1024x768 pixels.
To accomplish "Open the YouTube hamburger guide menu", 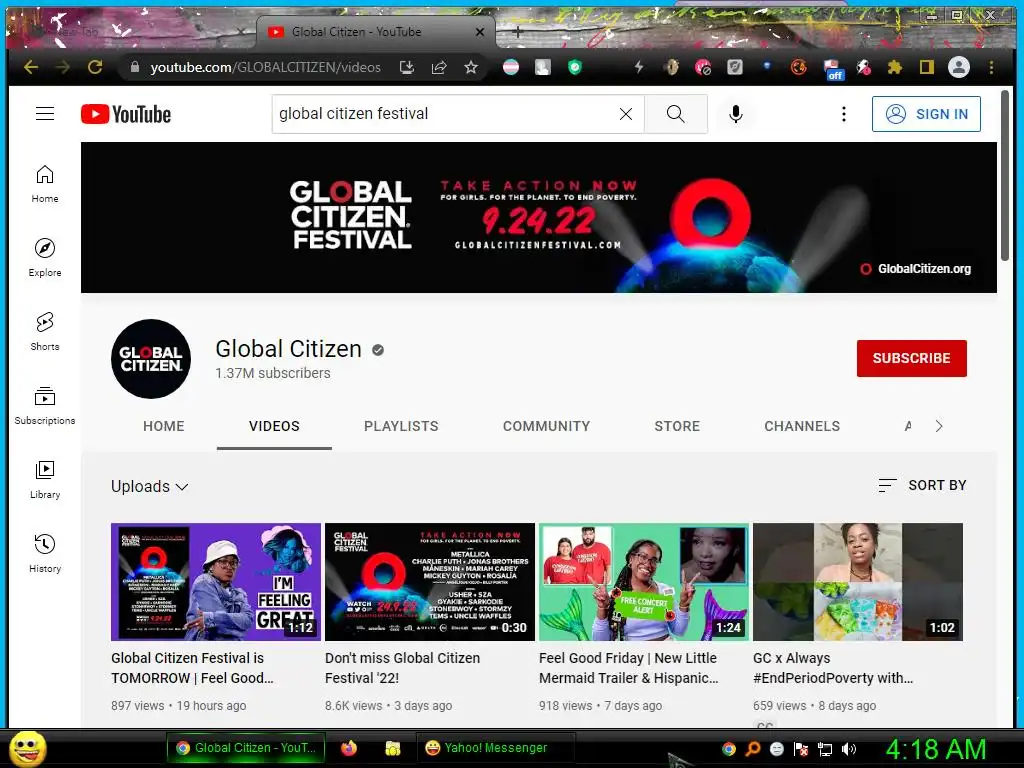I will (44, 114).
